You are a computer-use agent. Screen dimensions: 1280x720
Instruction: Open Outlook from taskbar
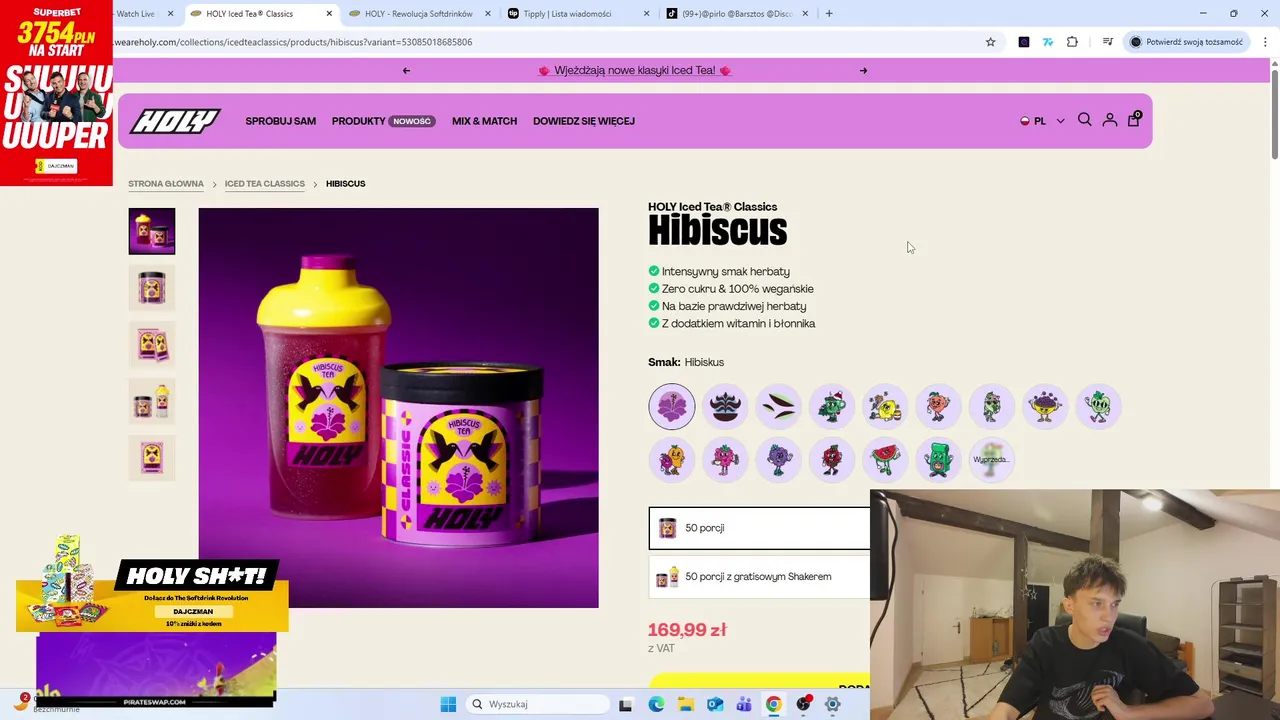point(715,704)
